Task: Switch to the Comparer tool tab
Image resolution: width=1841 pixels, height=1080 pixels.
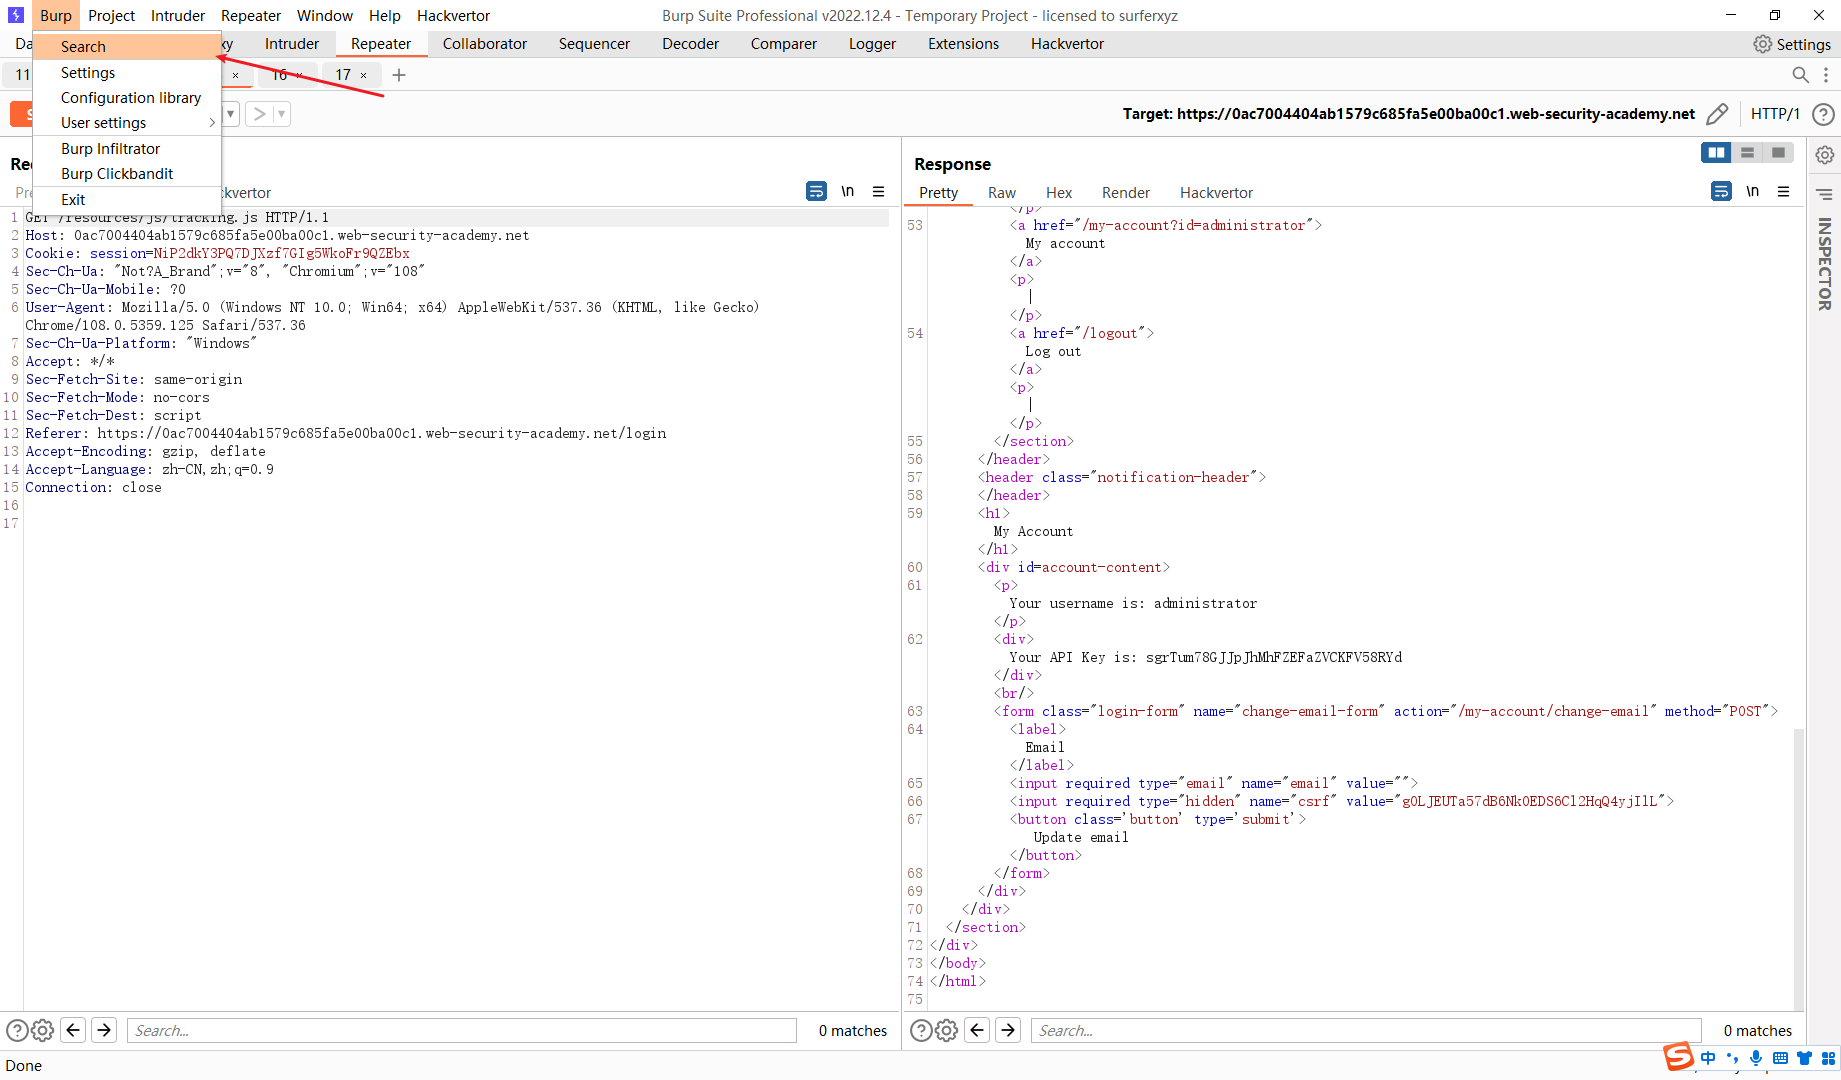Action: [x=784, y=44]
